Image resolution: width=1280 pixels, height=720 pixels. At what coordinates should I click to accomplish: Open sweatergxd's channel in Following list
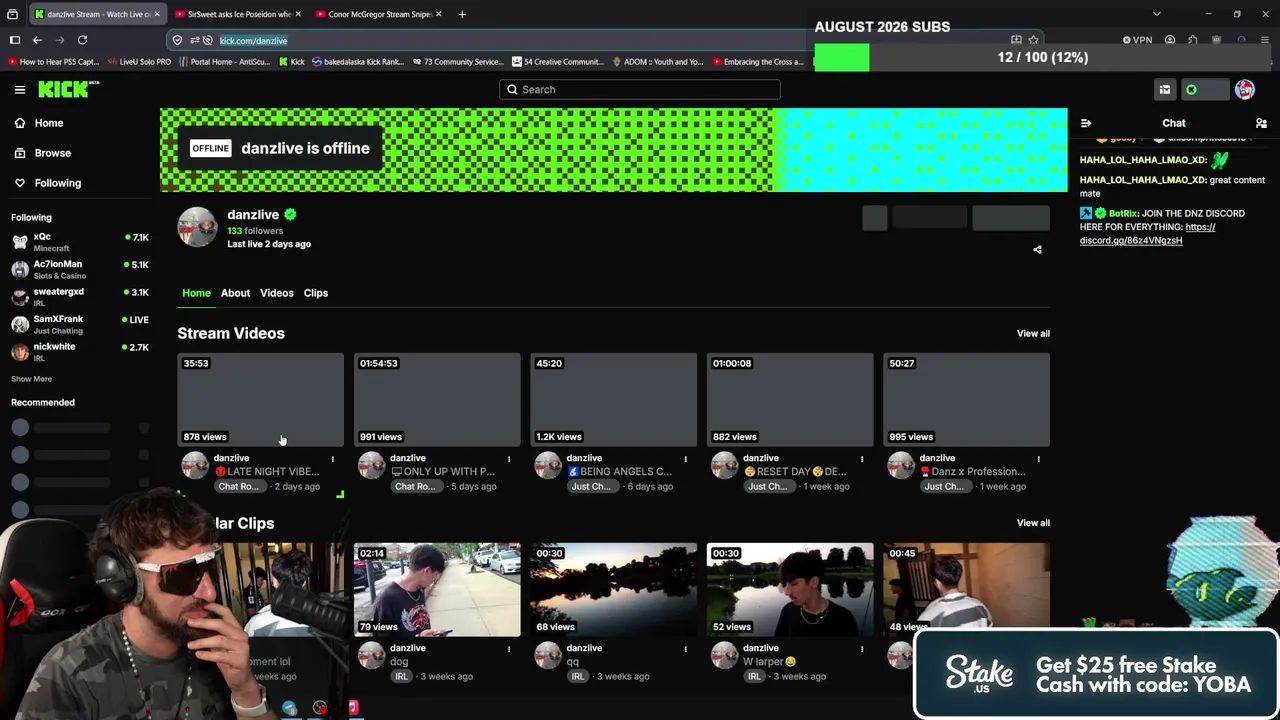click(x=80, y=297)
